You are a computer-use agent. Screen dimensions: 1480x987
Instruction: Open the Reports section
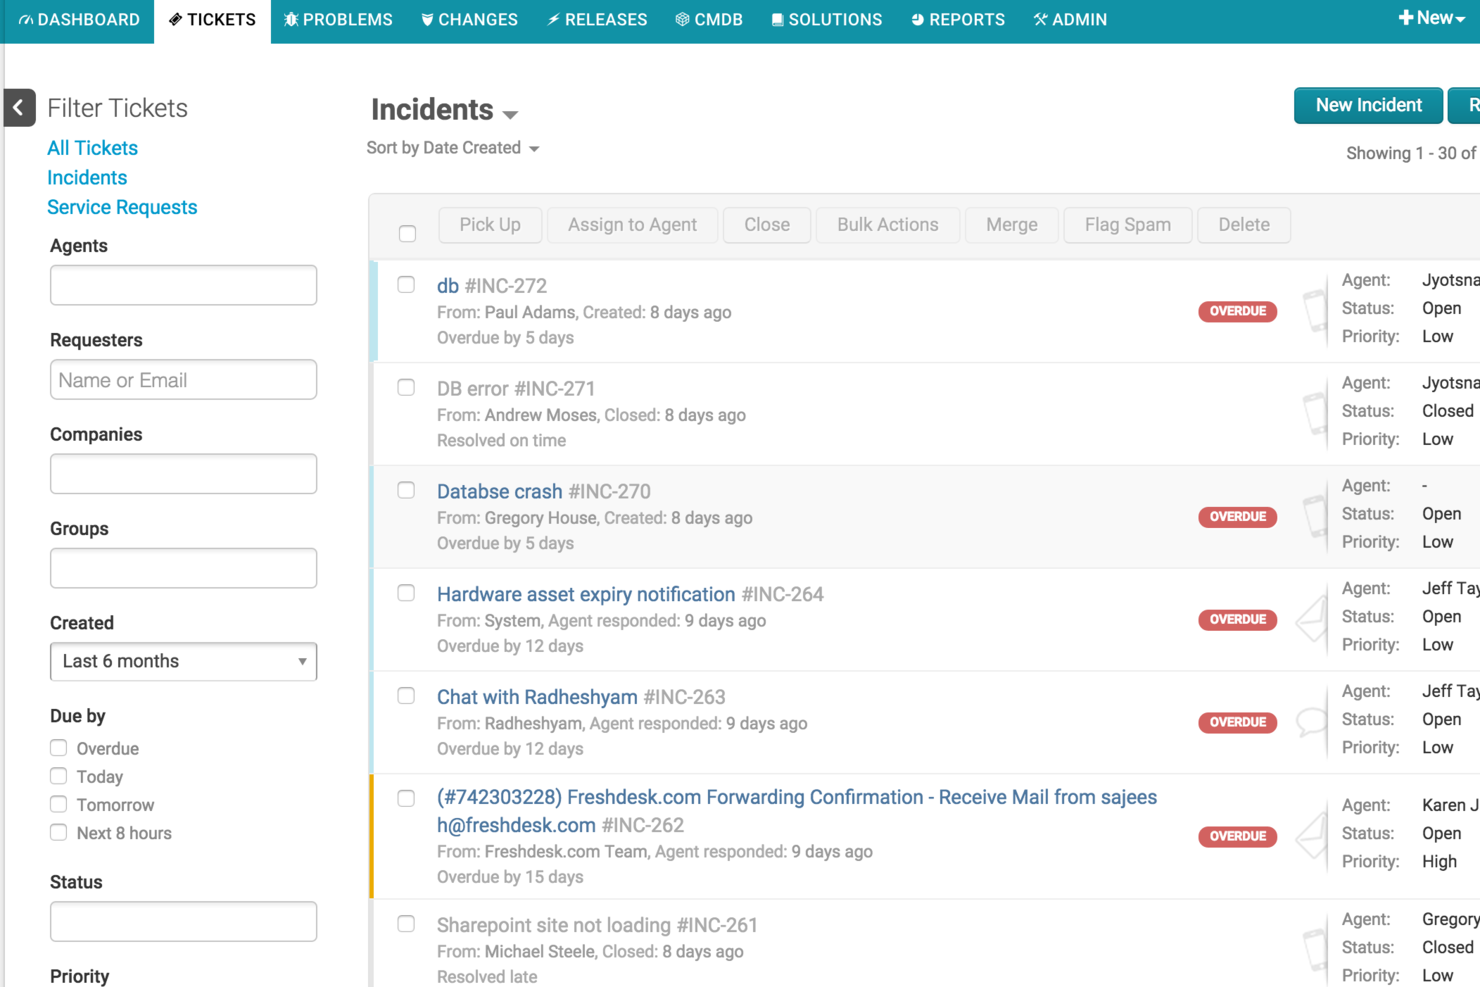tap(957, 19)
